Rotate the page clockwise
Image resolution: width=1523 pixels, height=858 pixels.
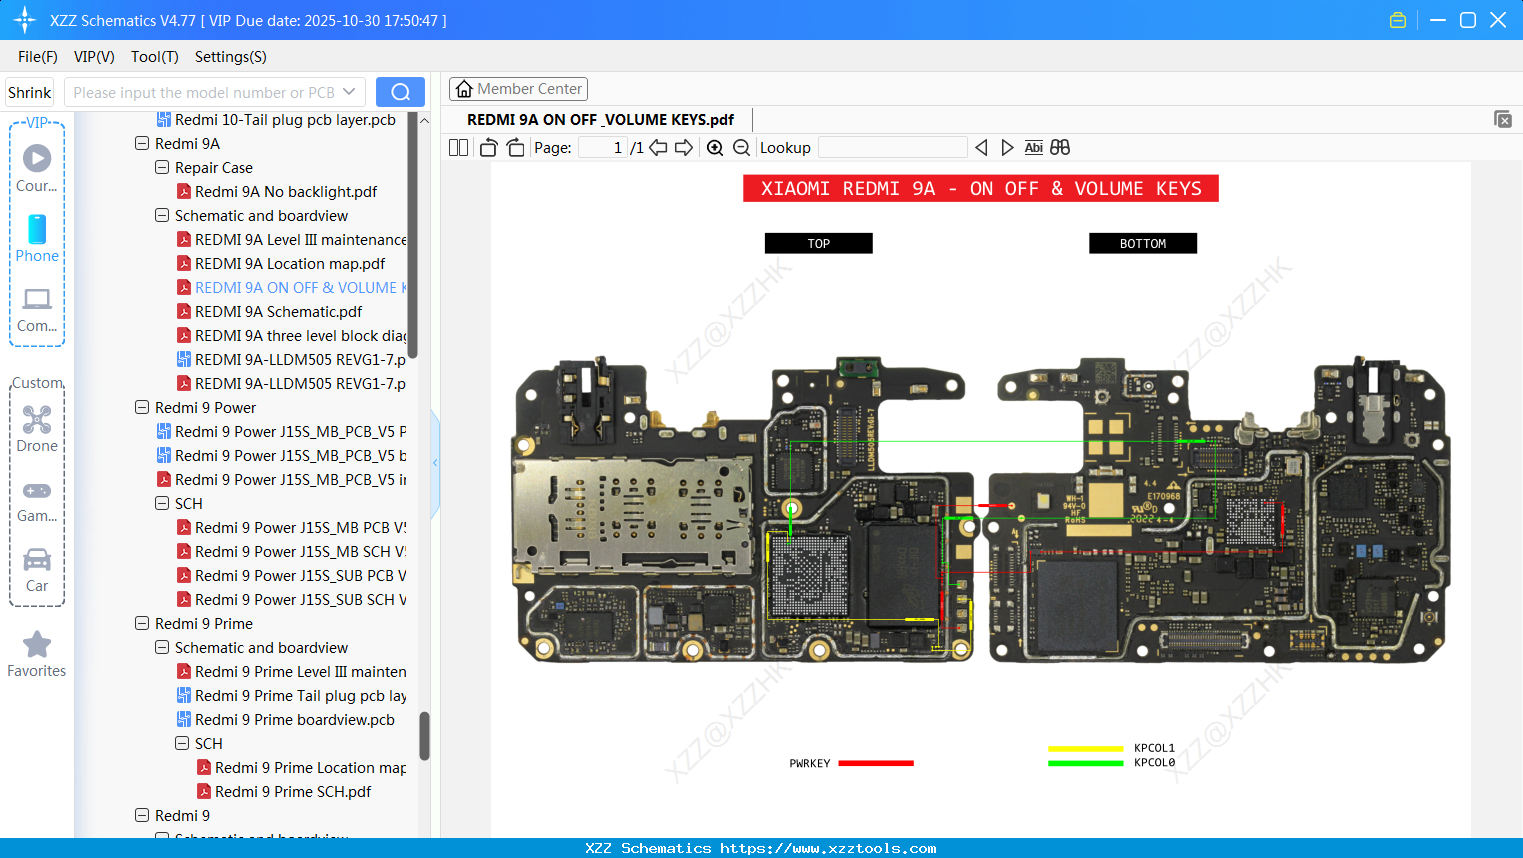(x=515, y=148)
